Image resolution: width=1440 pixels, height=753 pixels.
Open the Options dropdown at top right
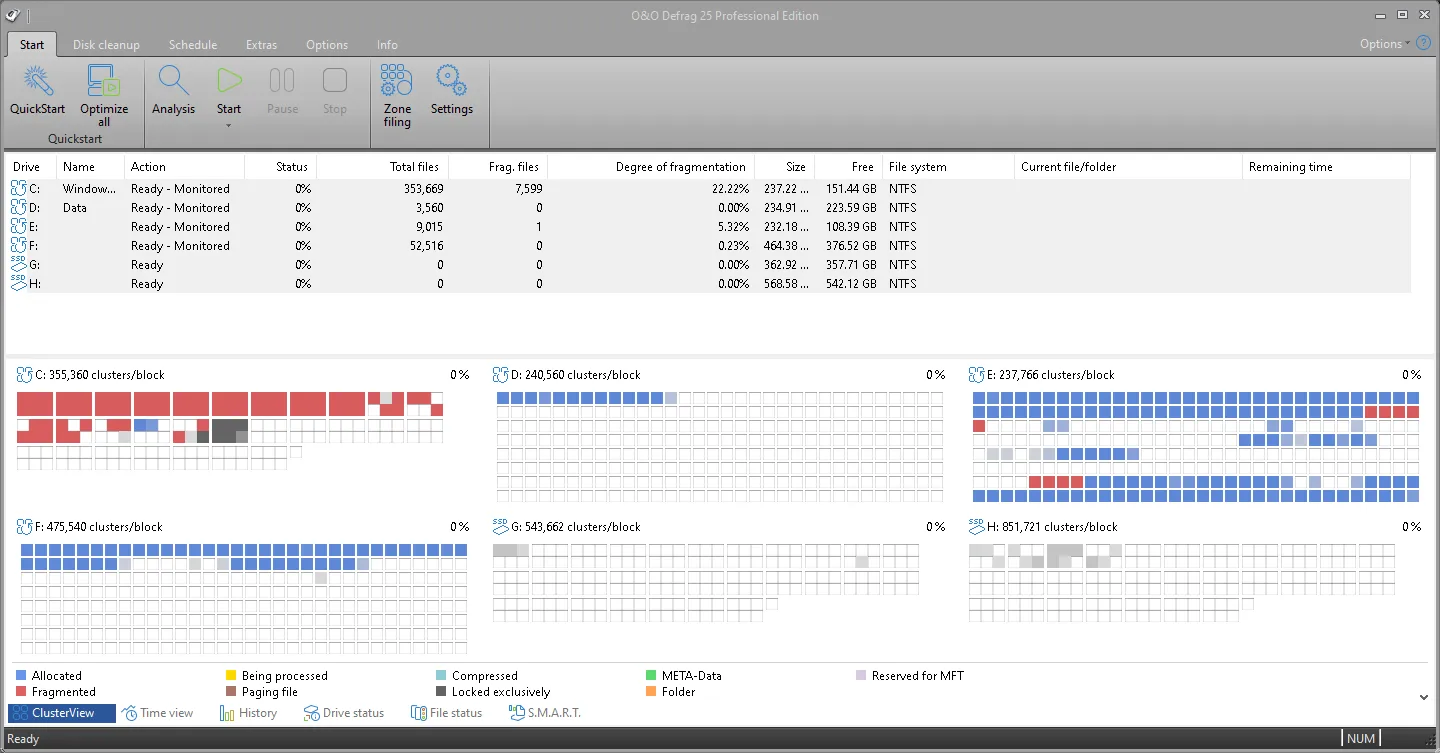click(1384, 44)
